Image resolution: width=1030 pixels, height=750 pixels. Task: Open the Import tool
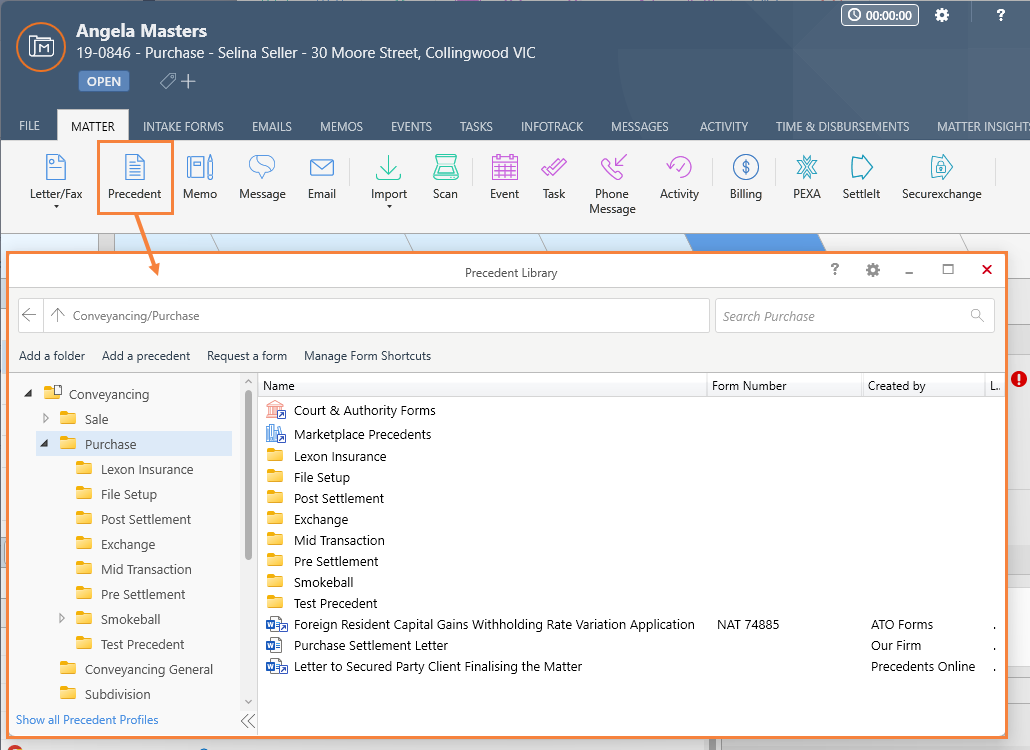point(388,177)
